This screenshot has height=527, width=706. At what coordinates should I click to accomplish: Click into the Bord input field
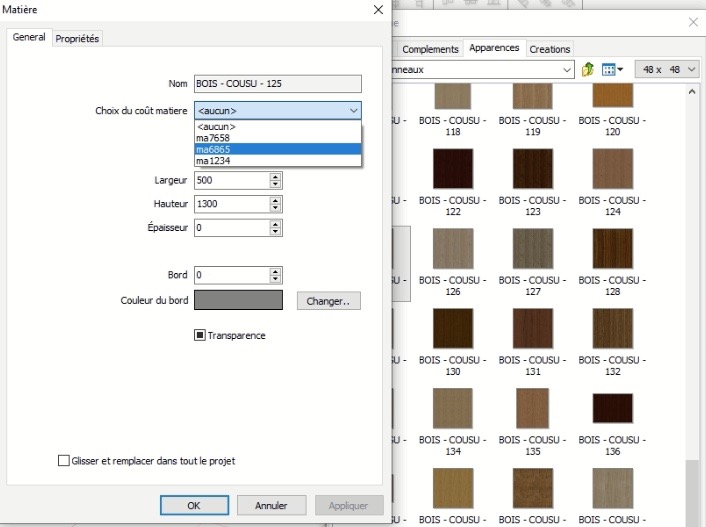coord(230,274)
